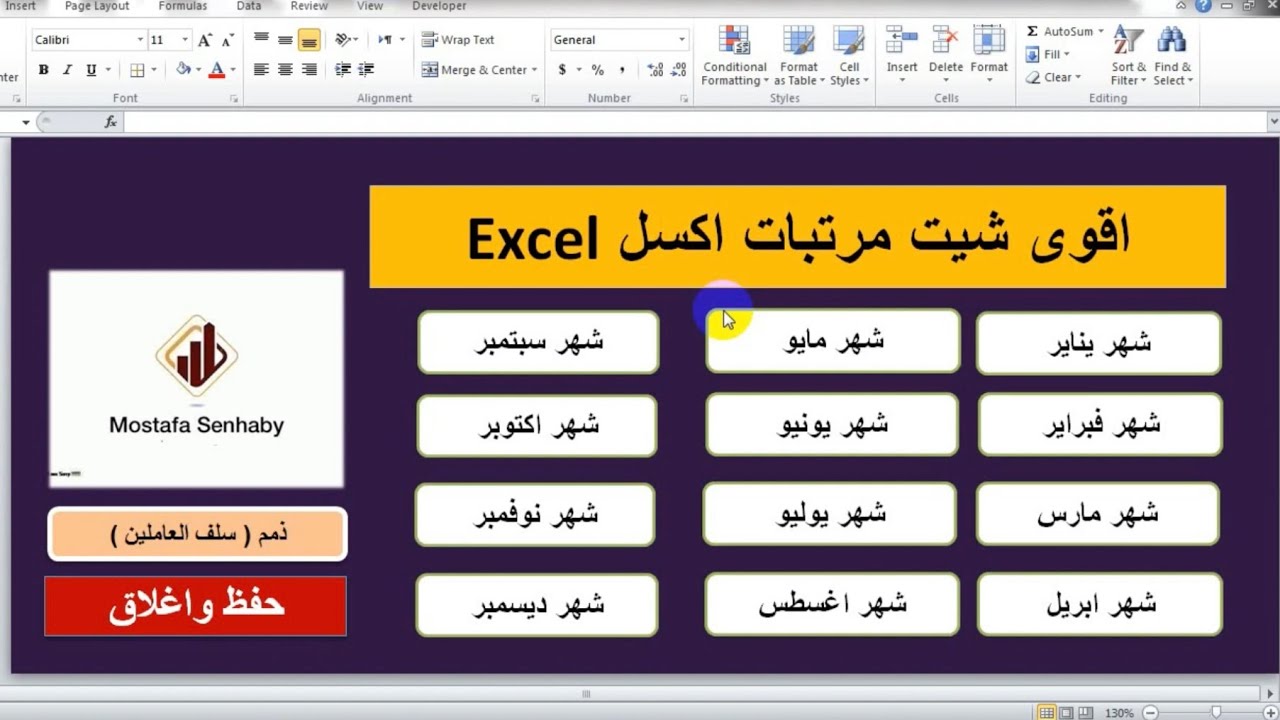This screenshot has height=720, width=1280.
Task: Apply Comma Style format
Action: tap(622, 70)
